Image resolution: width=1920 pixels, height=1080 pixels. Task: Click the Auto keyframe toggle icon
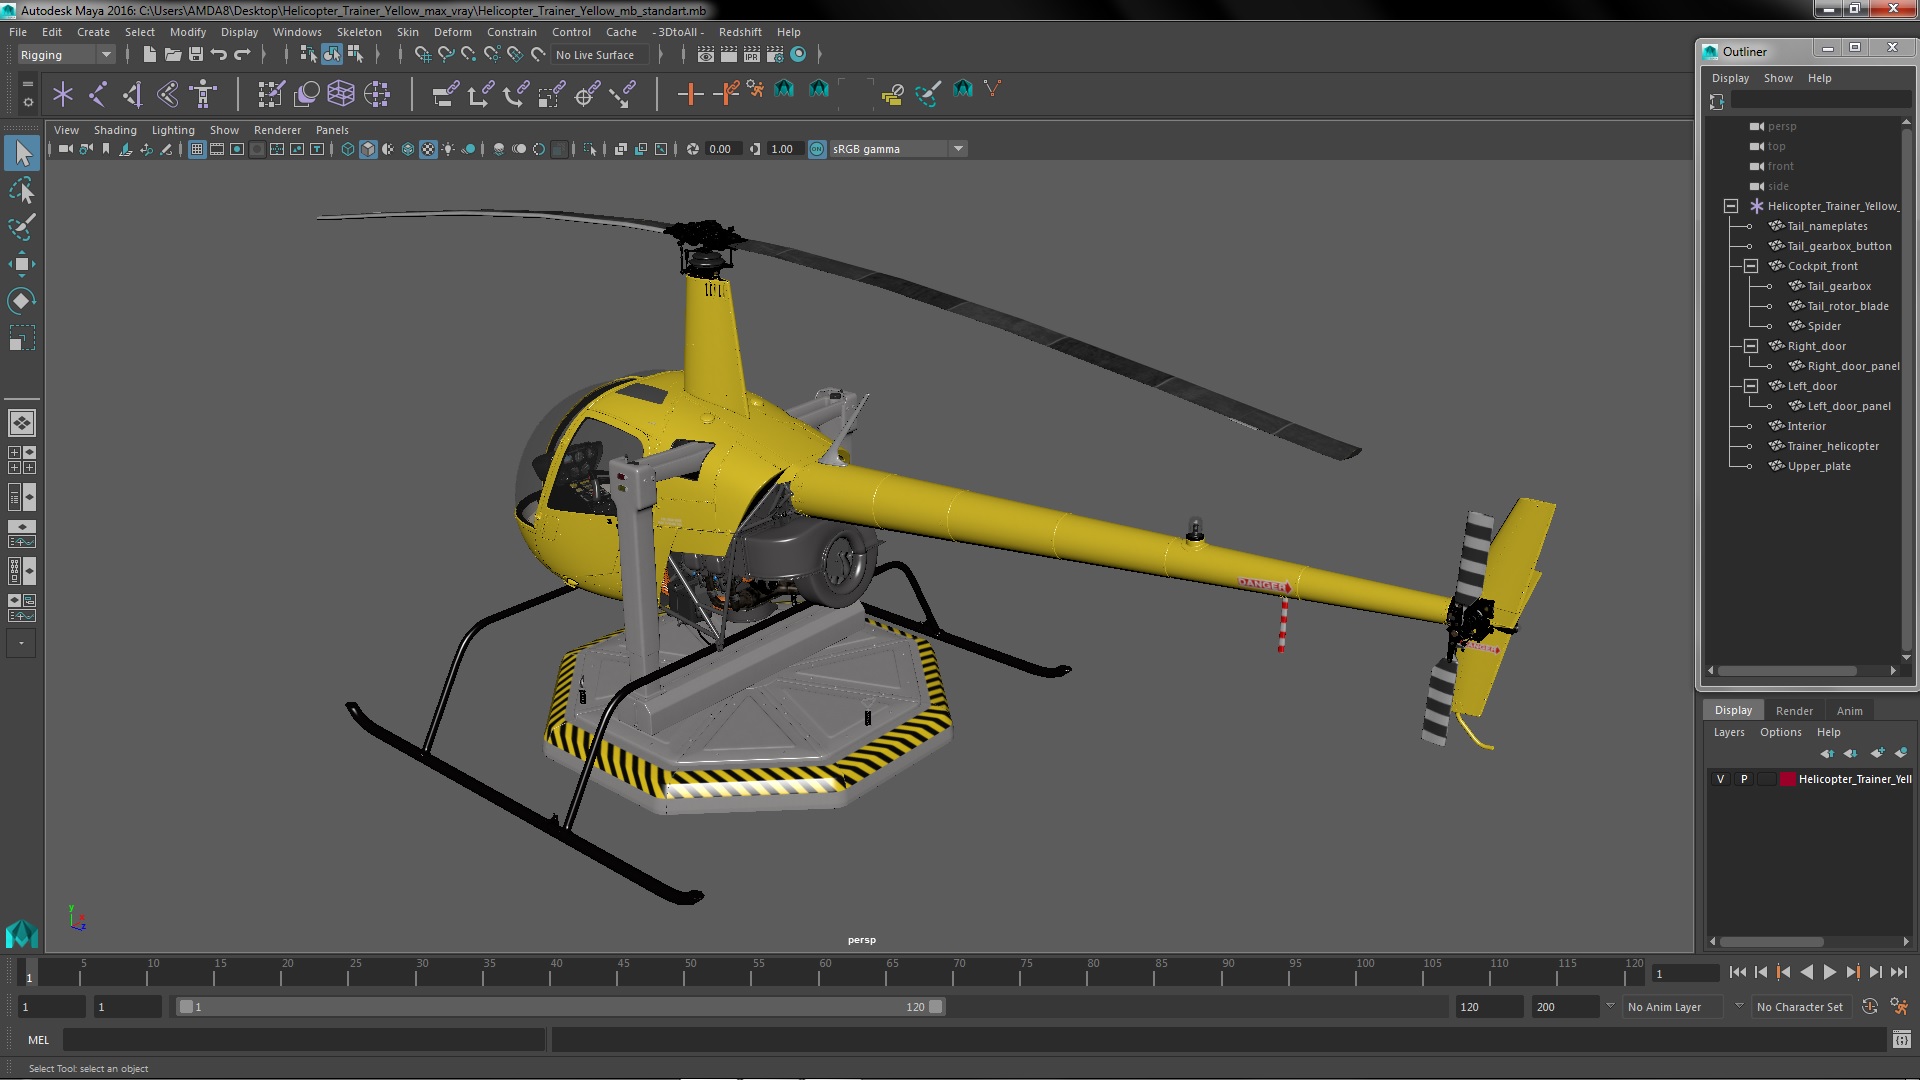coord(1870,1007)
